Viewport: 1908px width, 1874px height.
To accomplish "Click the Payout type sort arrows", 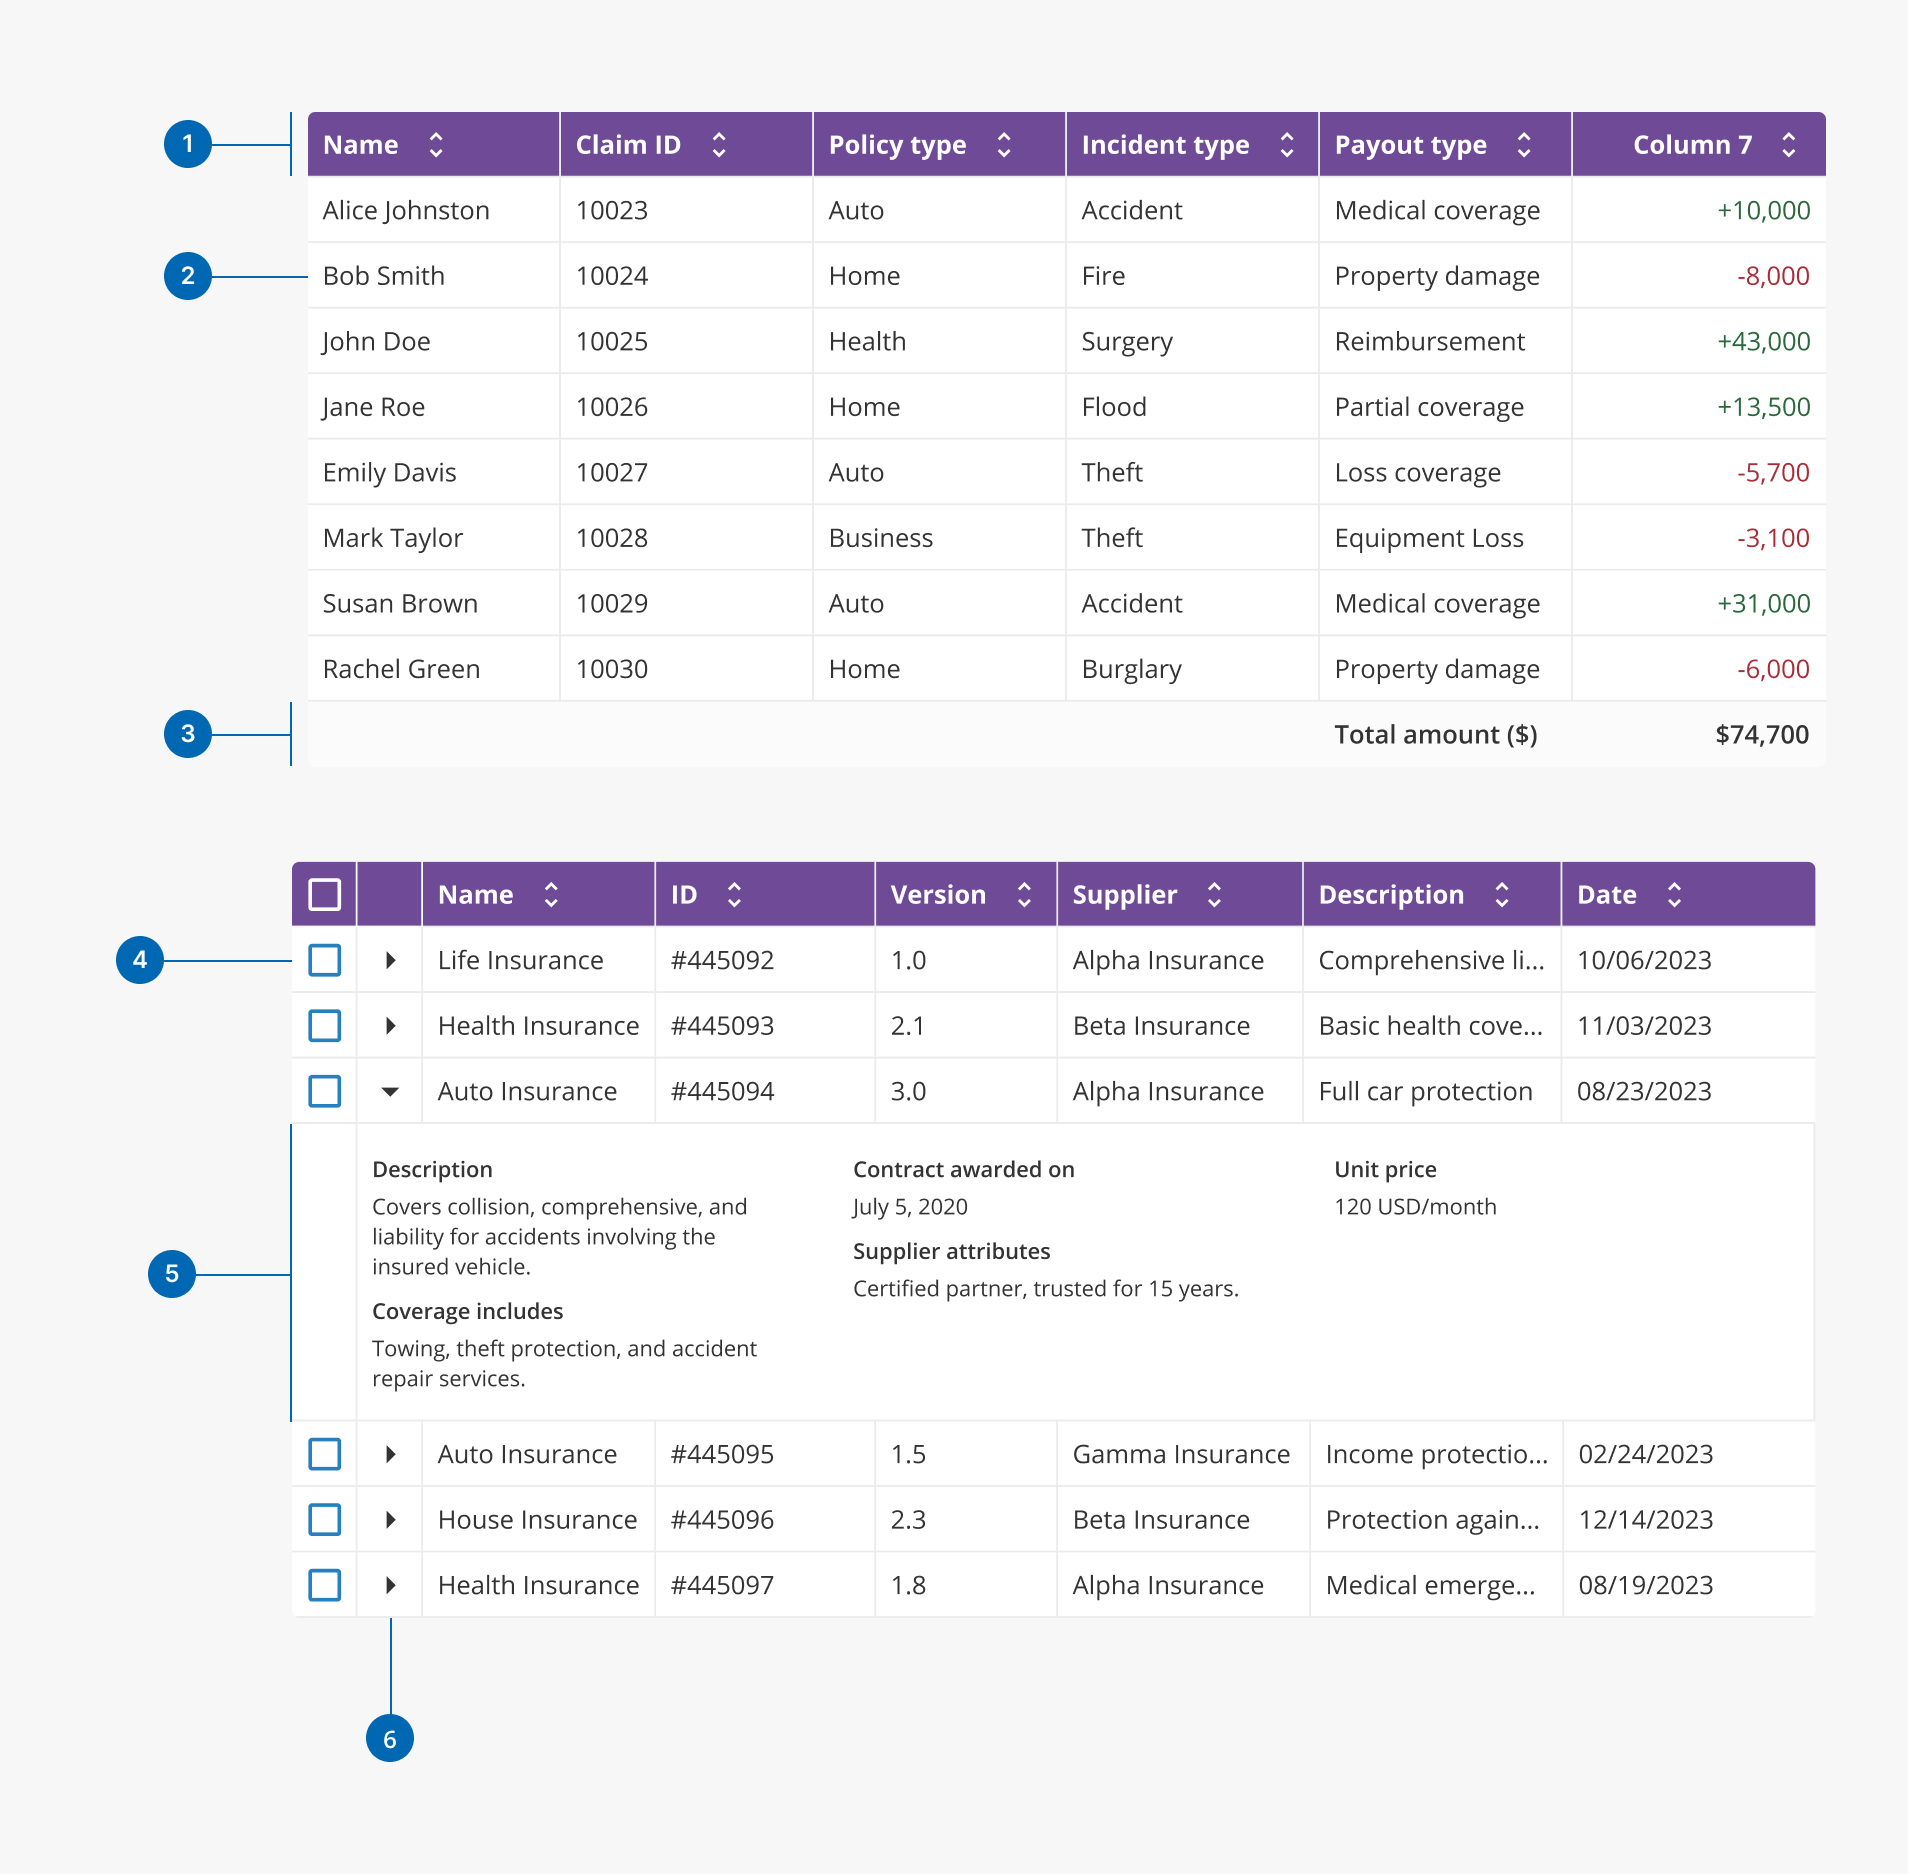I will (x=1524, y=145).
